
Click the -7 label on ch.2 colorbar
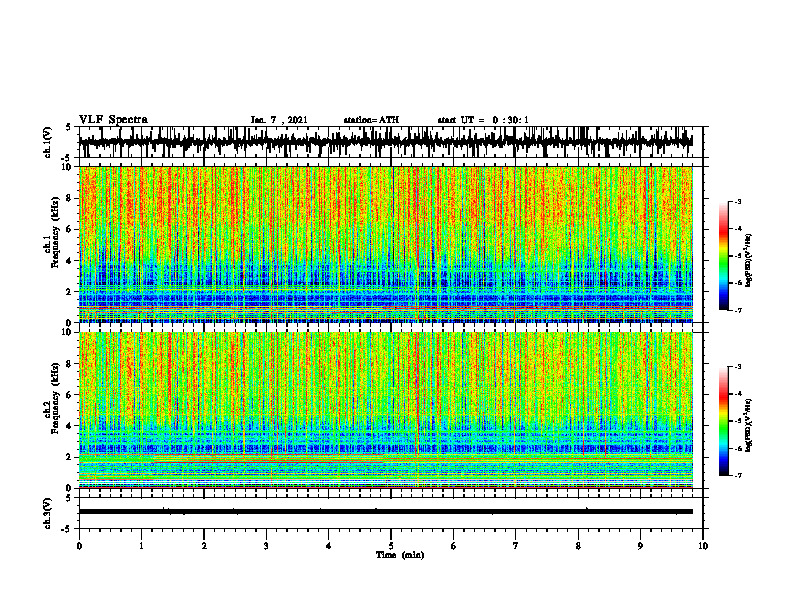[x=738, y=475]
